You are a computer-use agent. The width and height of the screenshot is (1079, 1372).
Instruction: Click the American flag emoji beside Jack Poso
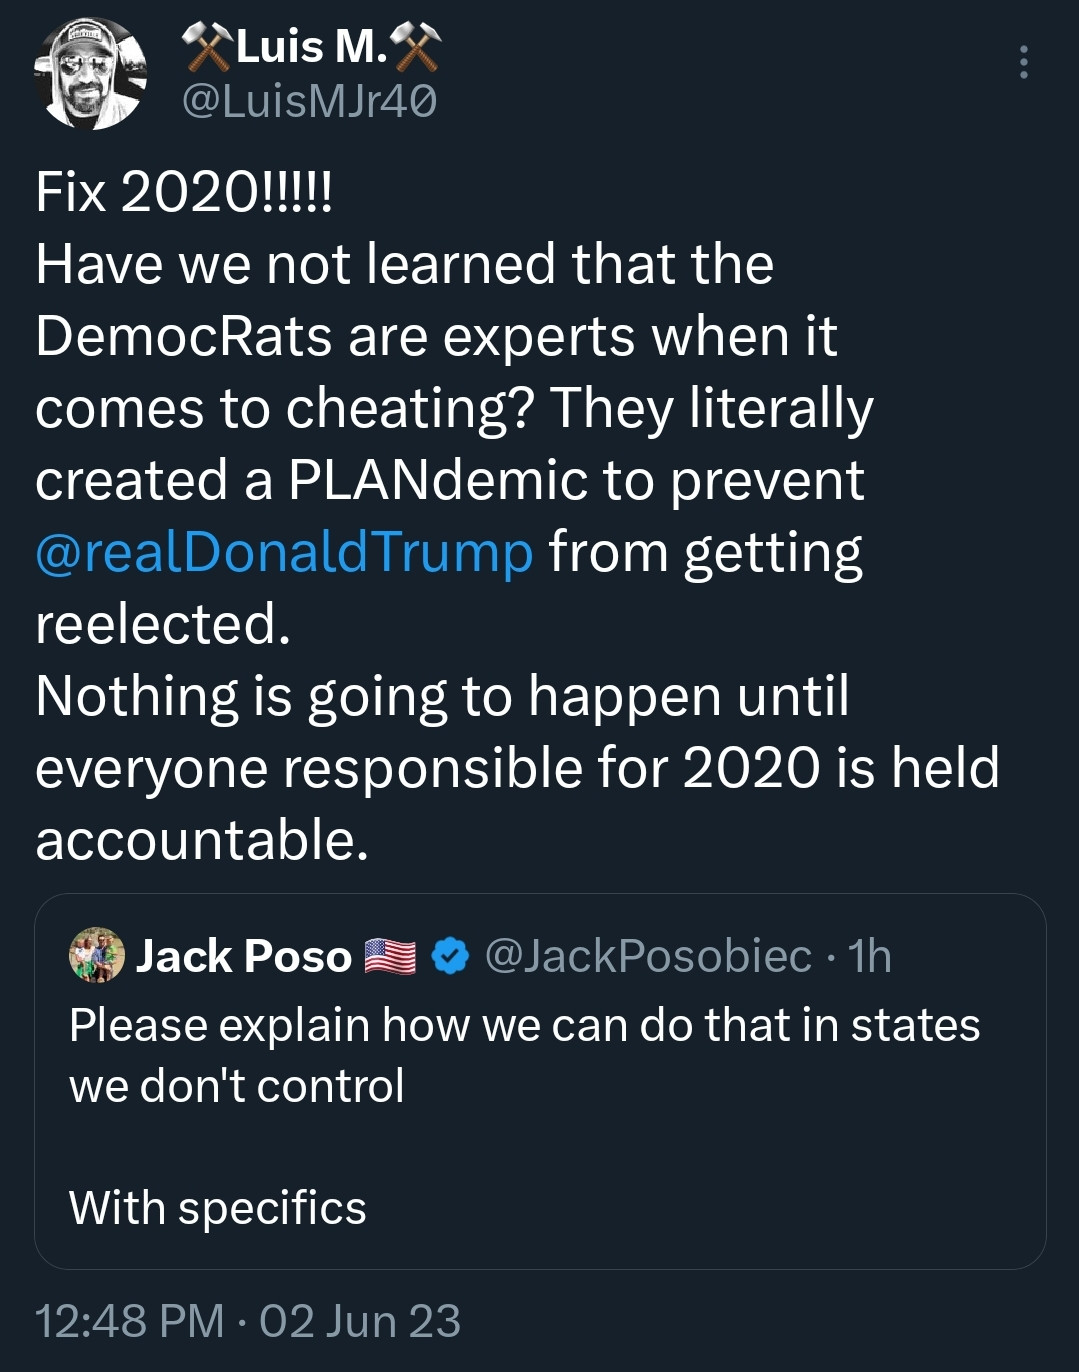pyautogui.click(x=390, y=957)
